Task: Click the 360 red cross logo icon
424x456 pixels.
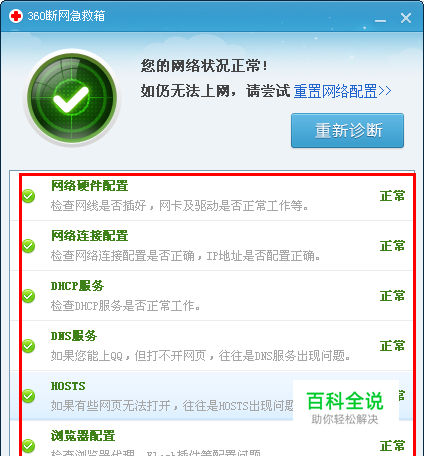Action: pyautogui.click(x=16, y=16)
